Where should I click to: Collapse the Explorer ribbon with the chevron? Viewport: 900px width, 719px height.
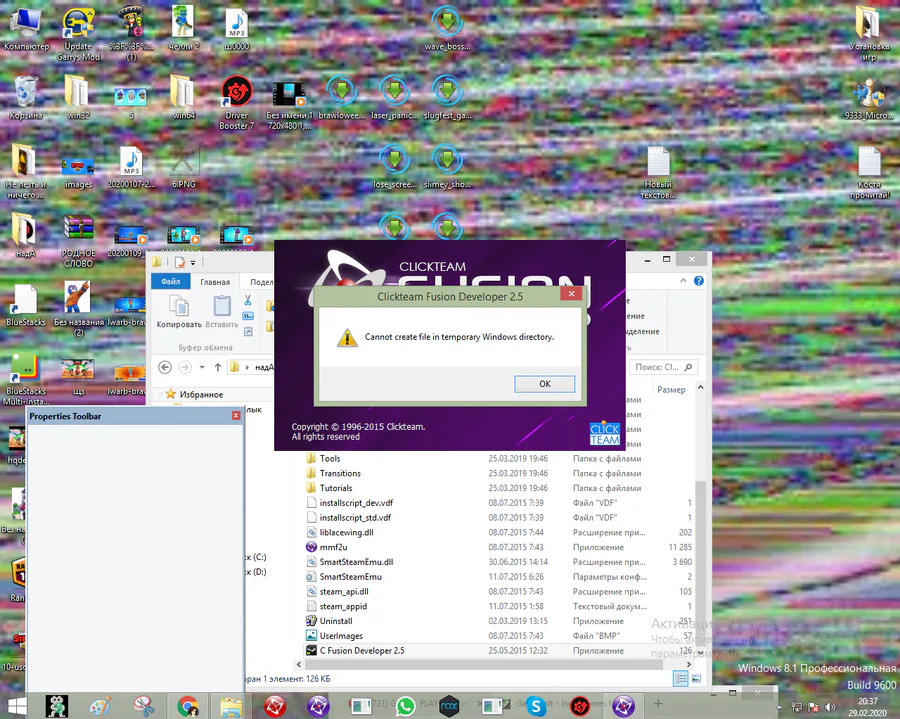coord(683,281)
